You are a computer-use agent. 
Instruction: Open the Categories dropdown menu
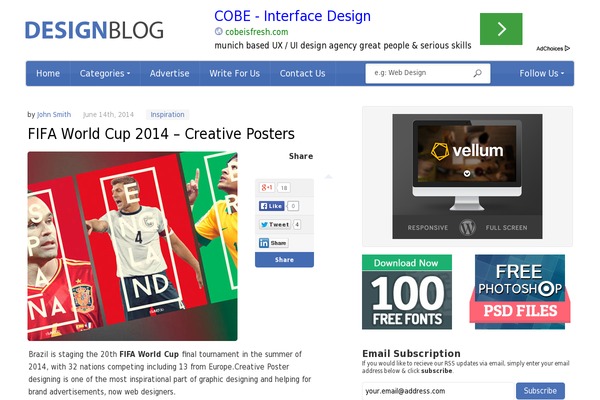point(105,73)
